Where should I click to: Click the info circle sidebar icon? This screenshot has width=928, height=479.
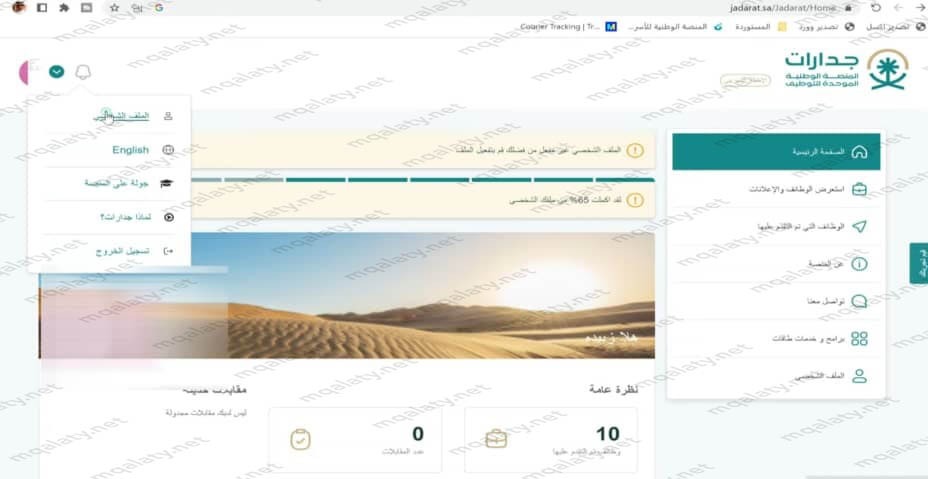click(859, 264)
